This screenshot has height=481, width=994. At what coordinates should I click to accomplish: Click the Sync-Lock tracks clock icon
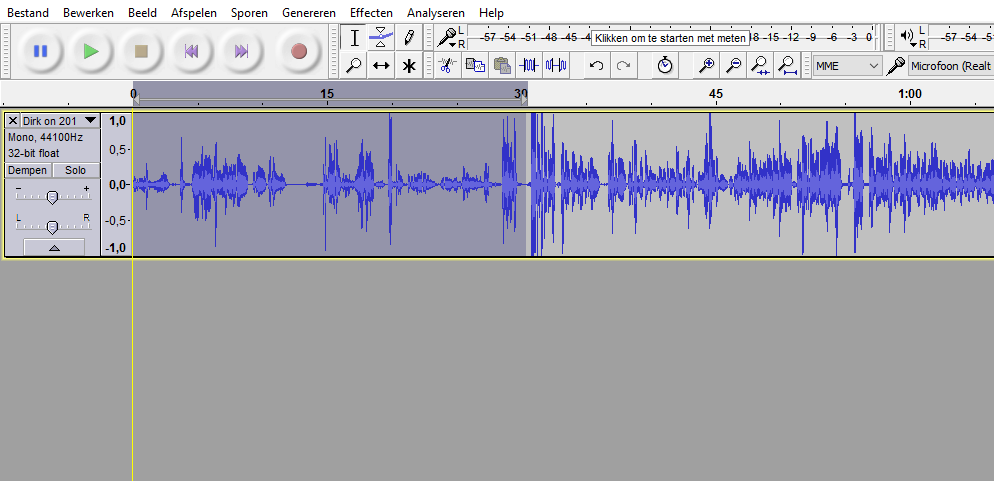[664, 65]
